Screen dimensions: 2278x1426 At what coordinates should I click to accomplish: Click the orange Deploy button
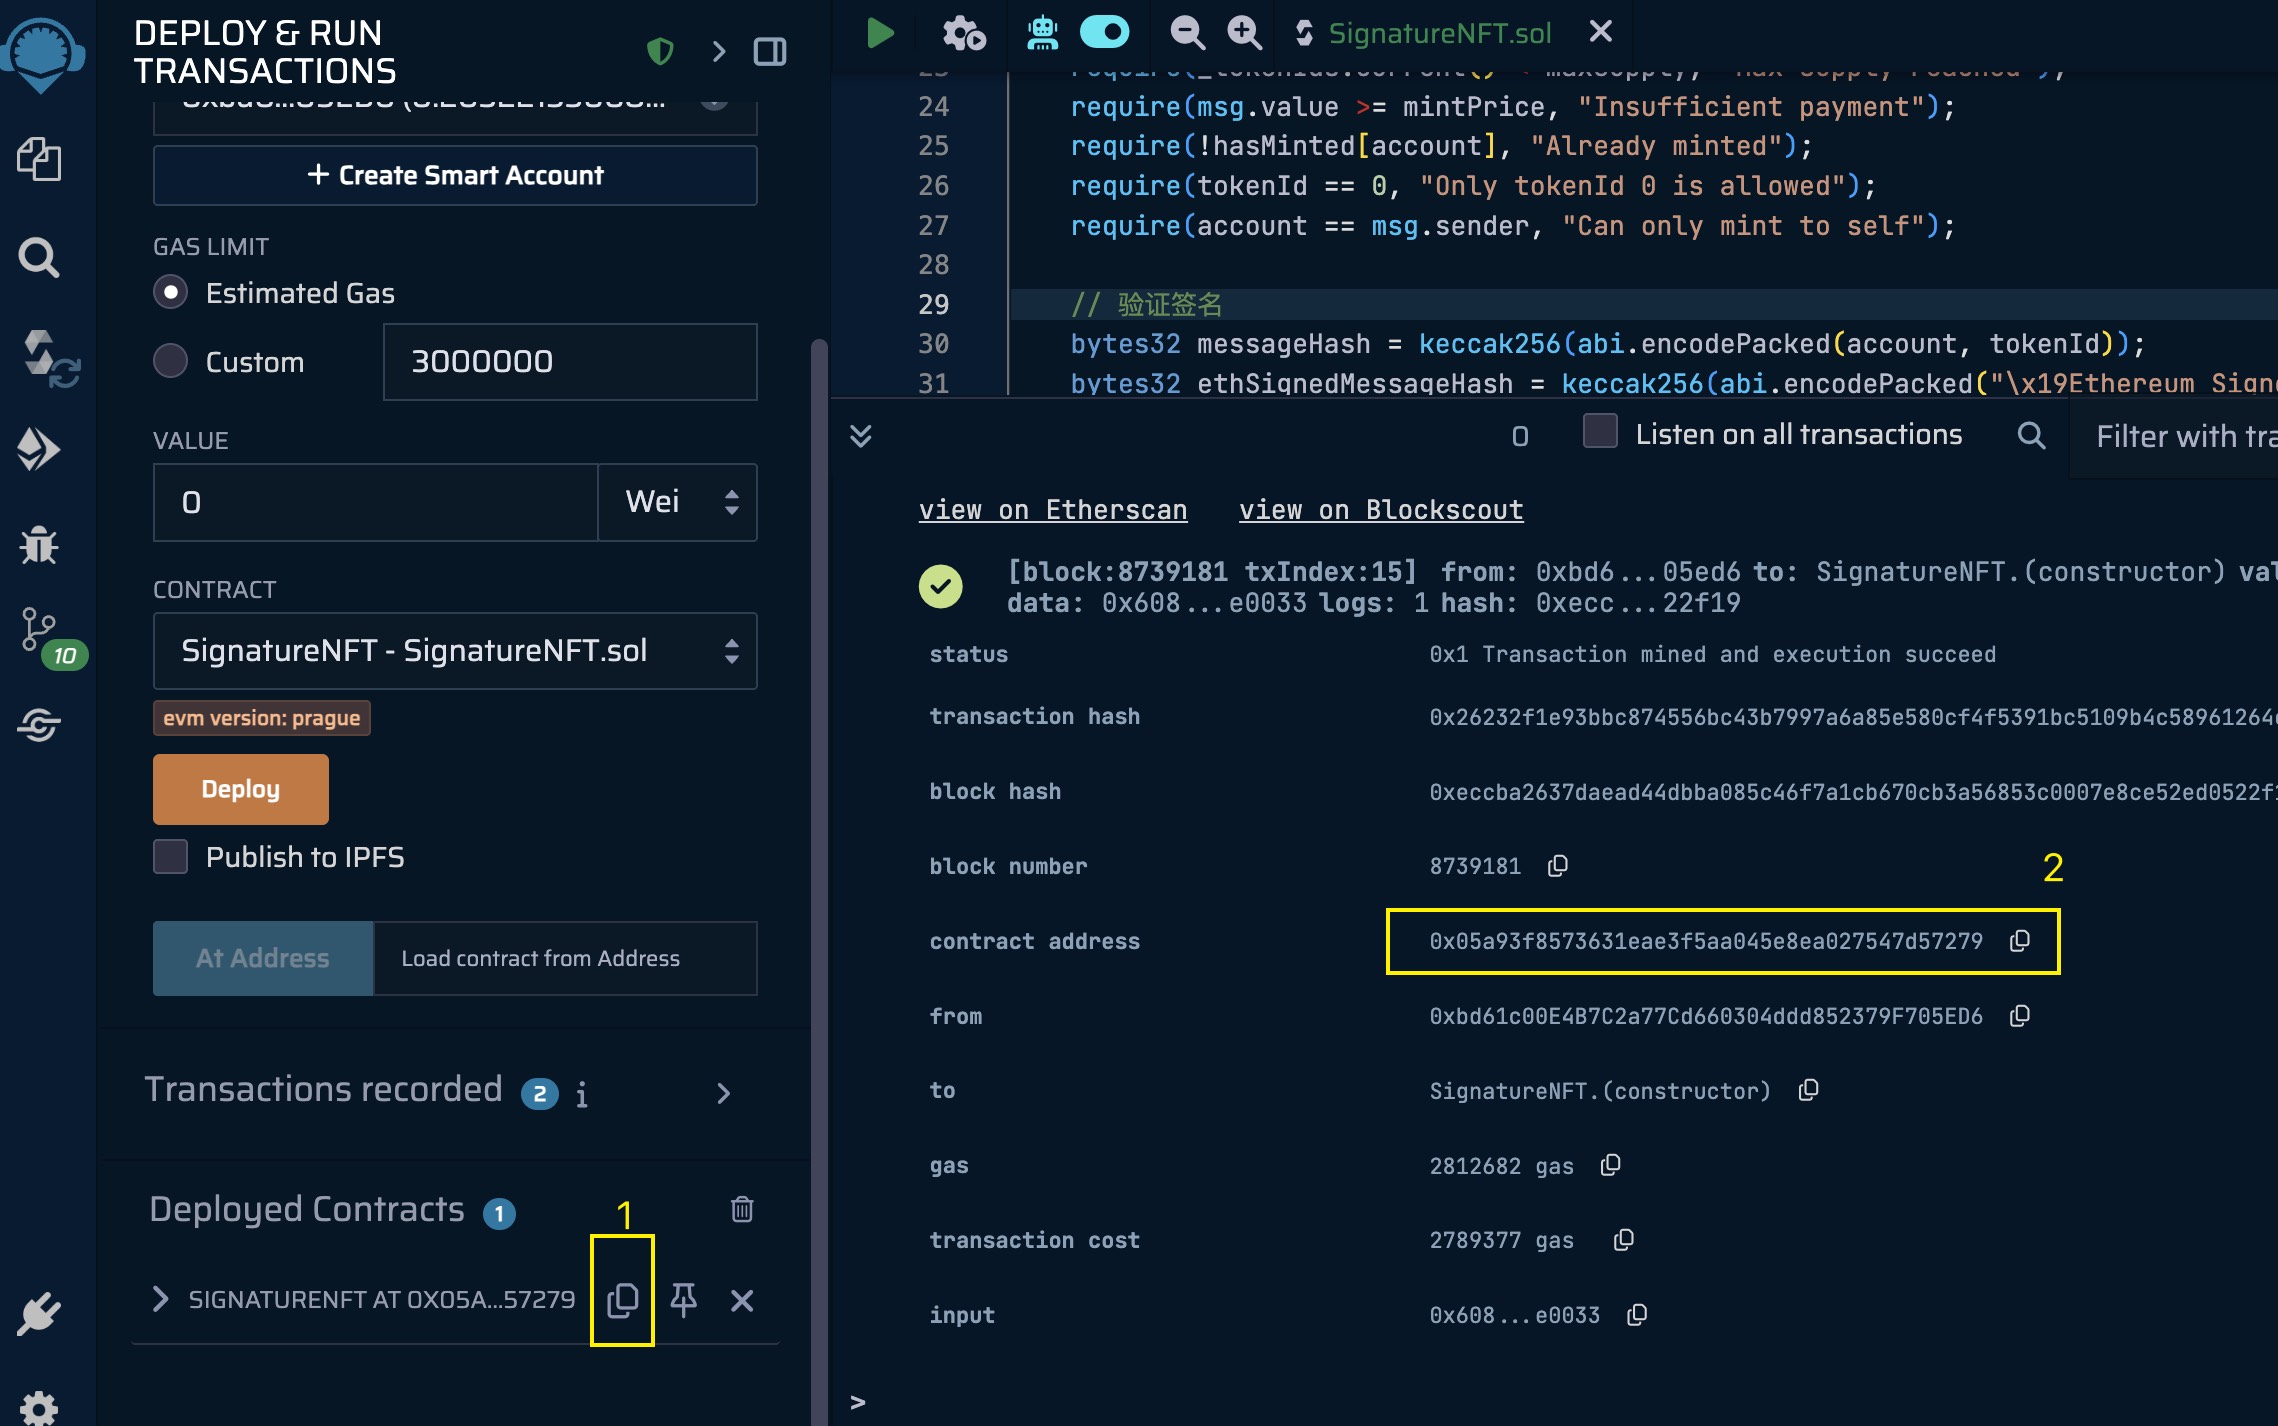click(241, 789)
